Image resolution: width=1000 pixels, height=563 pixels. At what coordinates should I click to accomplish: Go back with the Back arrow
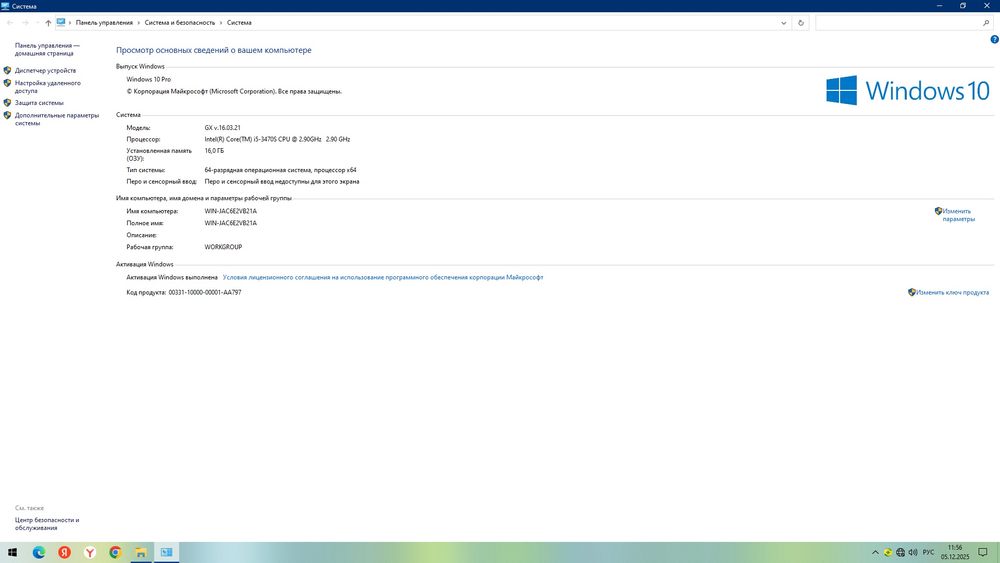(10, 22)
